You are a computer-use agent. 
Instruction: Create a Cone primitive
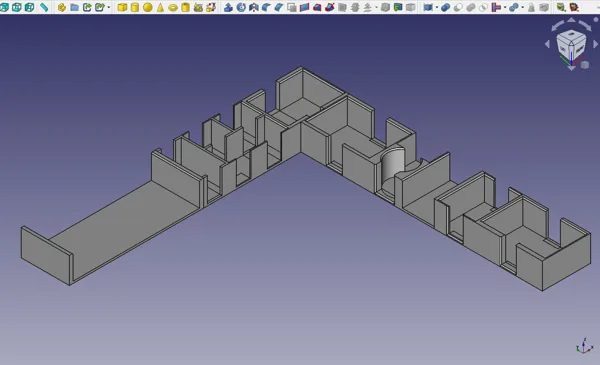click(160, 7)
